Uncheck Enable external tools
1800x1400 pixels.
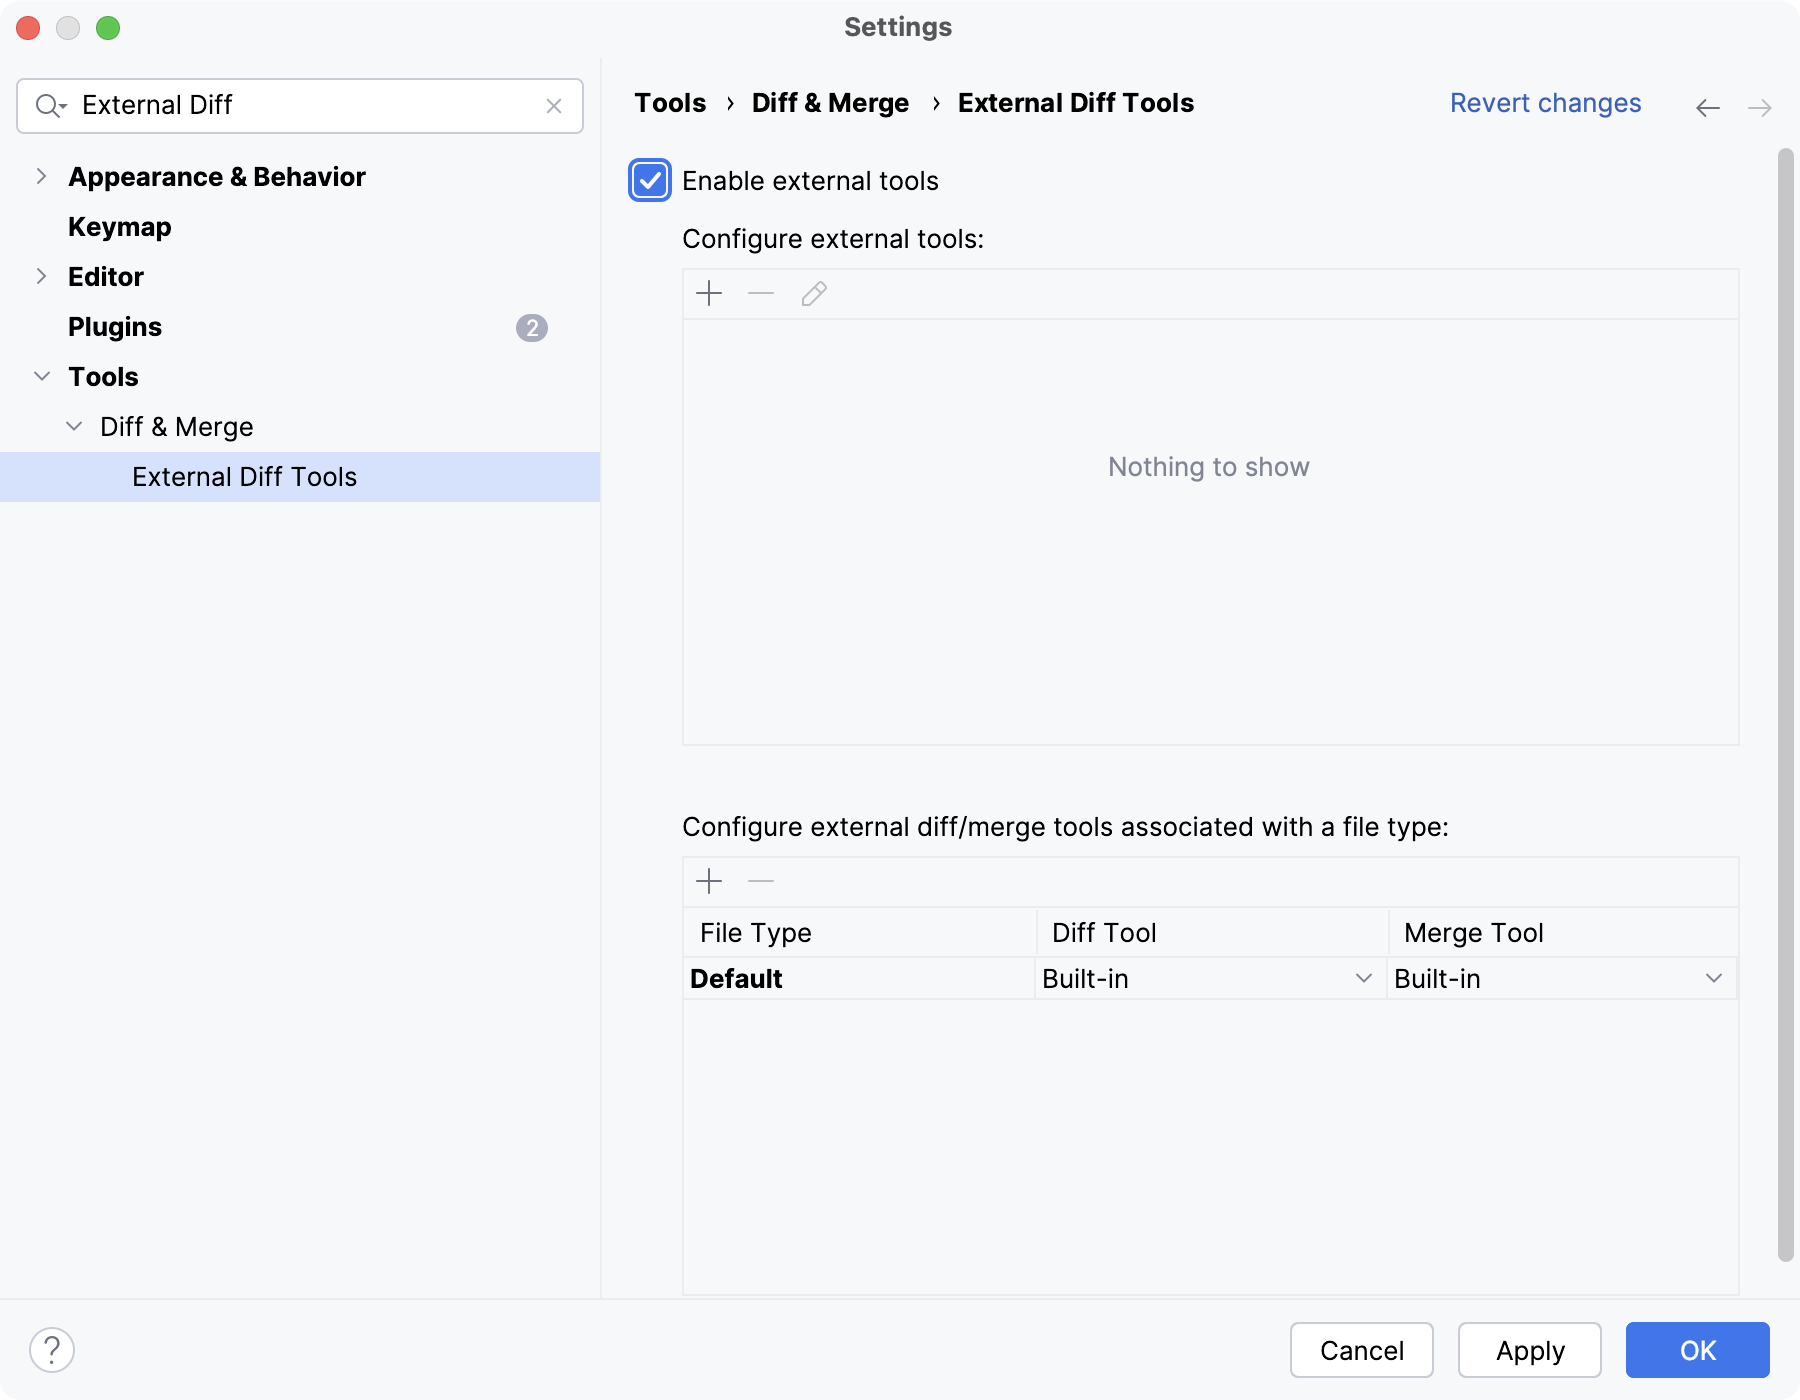[649, 181]
